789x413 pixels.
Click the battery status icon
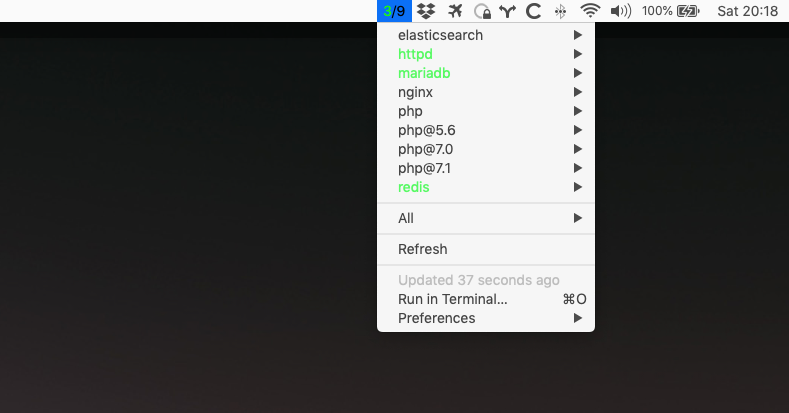pyautogui.click(x=688, y=11)
